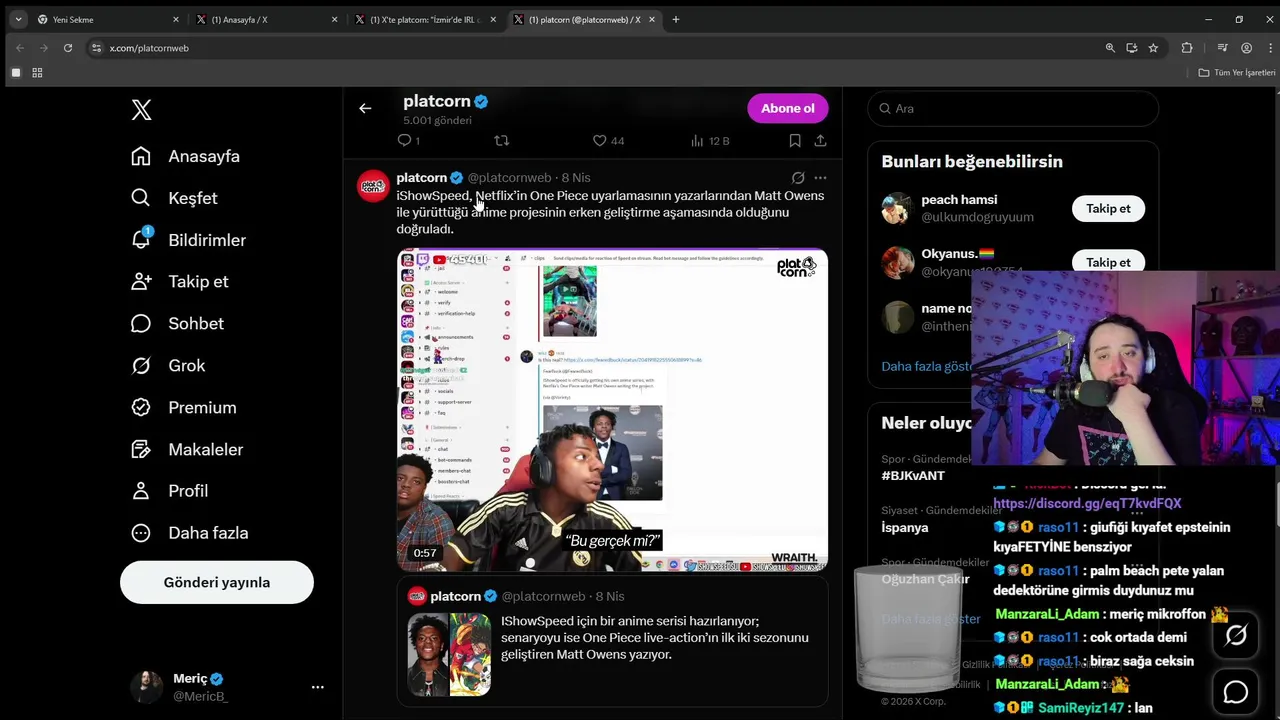Open #BJKvANT trending topic
This screenshot has height=720, width=1280.
(x=912, y=476)
